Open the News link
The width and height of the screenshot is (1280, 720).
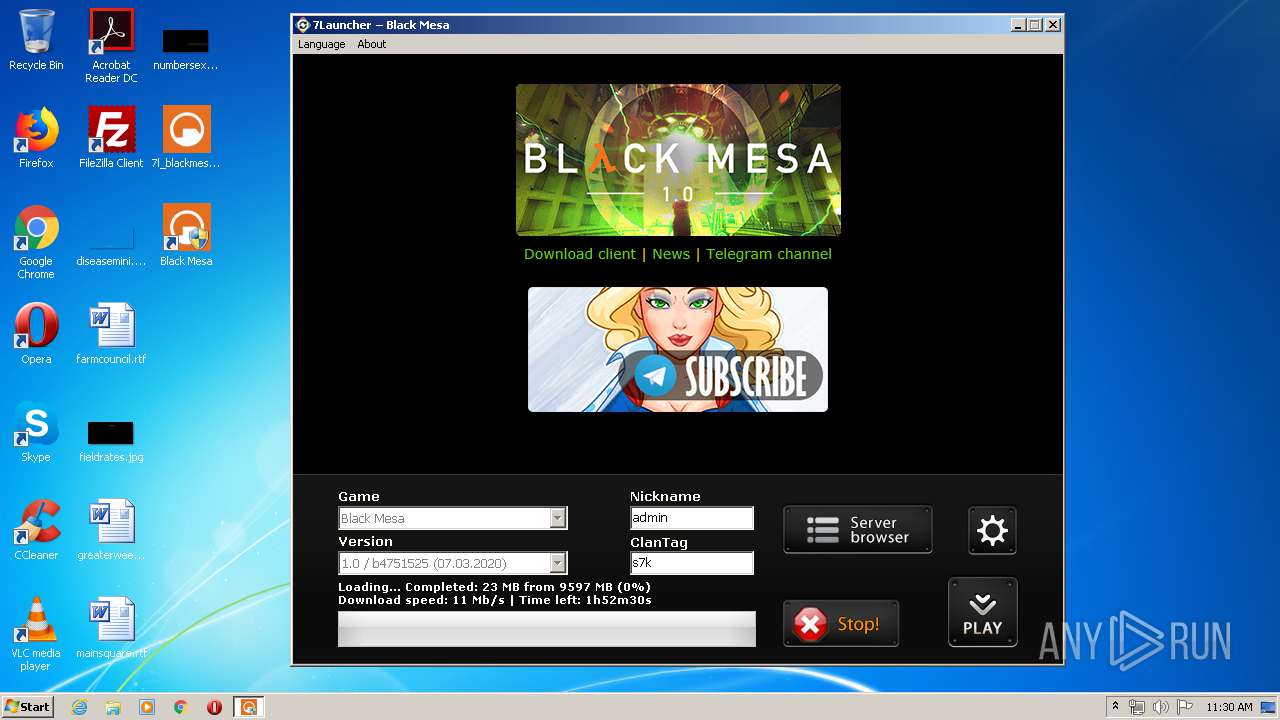coord(671,254)
